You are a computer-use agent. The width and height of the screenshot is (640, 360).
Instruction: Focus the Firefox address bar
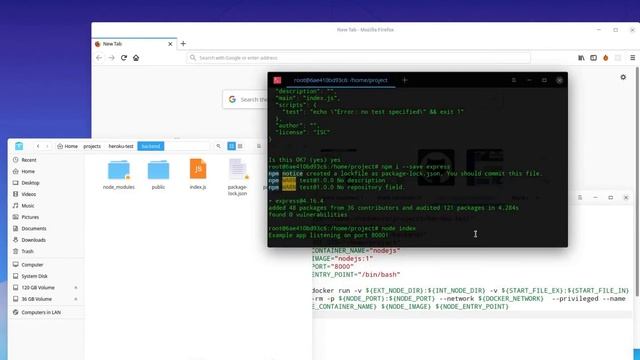click(358, 58)
